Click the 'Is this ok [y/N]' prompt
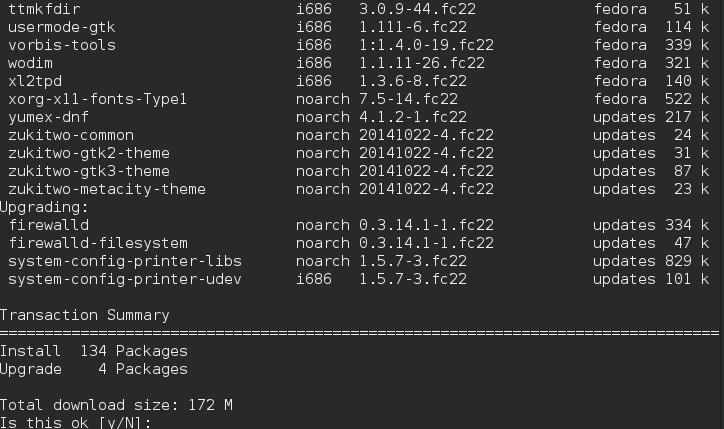The image size is (724, 429). click(75, 423)
